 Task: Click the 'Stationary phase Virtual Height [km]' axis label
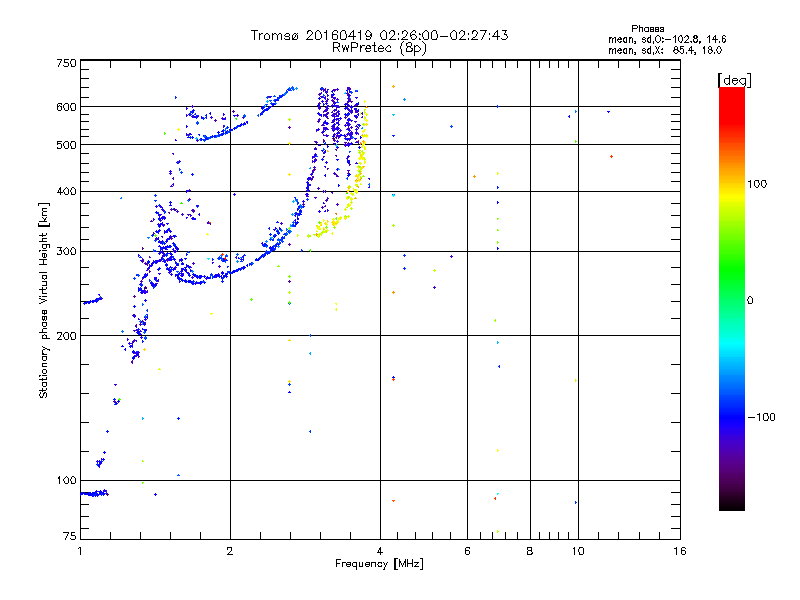point(43,300)
